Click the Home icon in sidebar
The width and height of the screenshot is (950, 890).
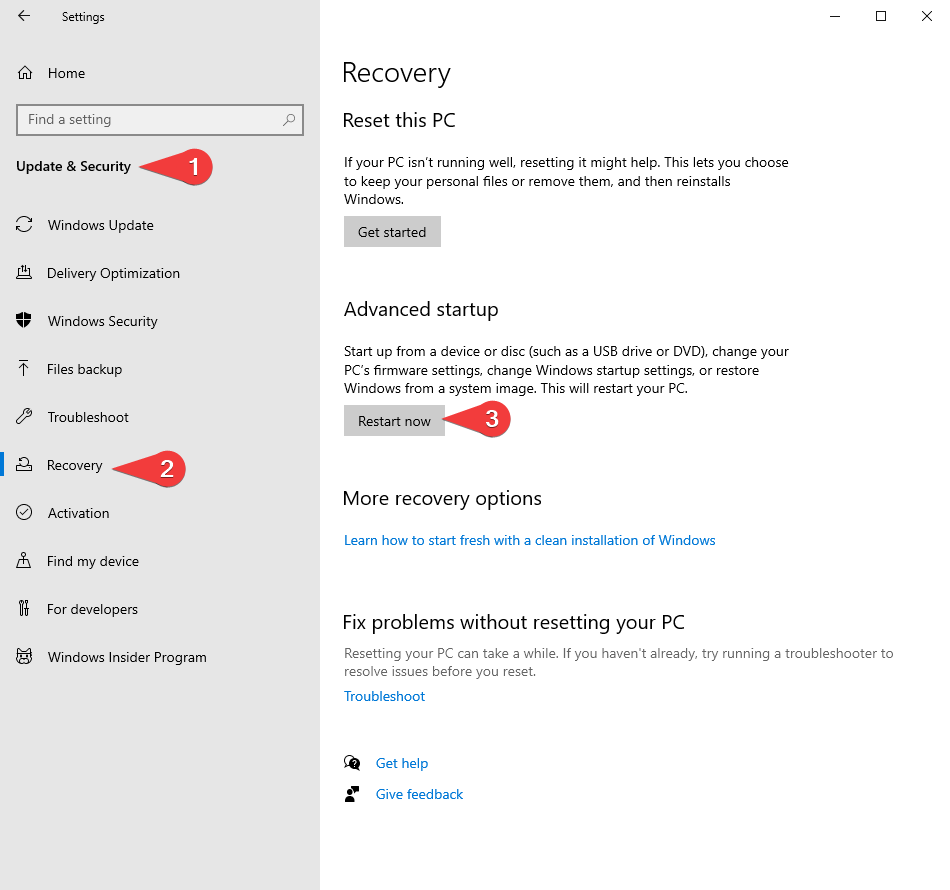[25, 73]
